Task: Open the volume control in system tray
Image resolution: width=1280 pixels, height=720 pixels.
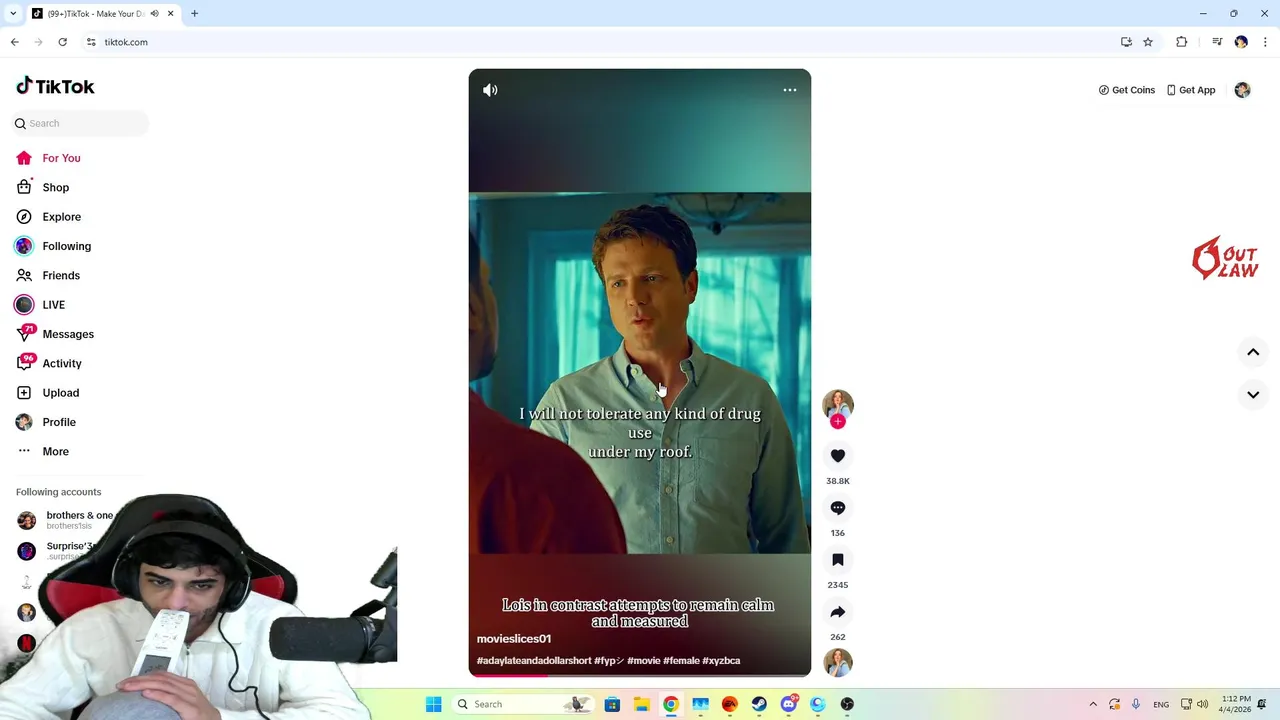Action: click(x=1202, y=704)
